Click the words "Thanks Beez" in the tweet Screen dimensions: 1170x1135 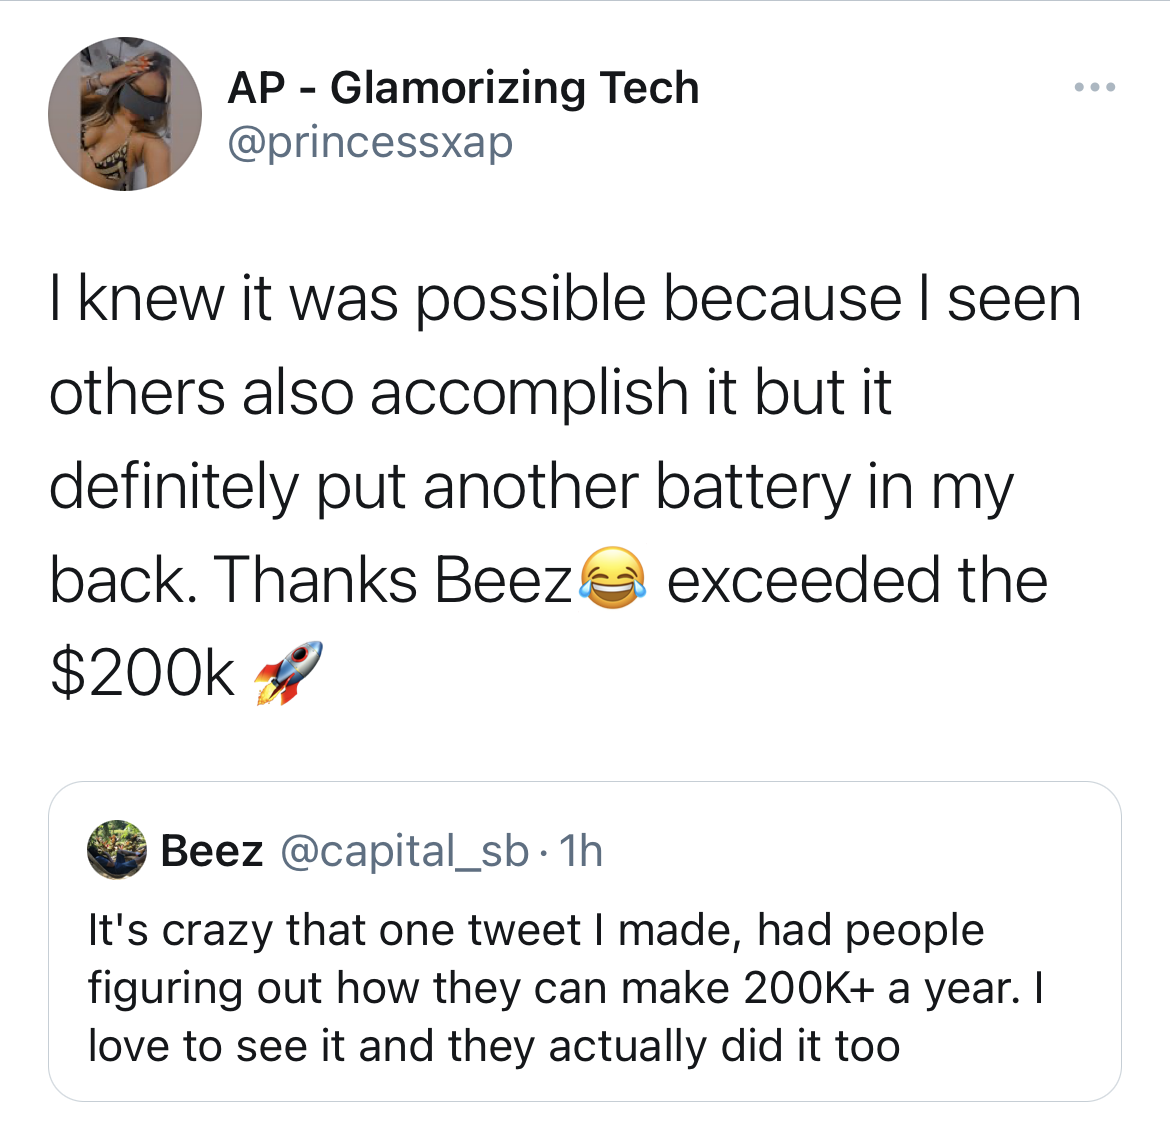click(x=392, y=581)
